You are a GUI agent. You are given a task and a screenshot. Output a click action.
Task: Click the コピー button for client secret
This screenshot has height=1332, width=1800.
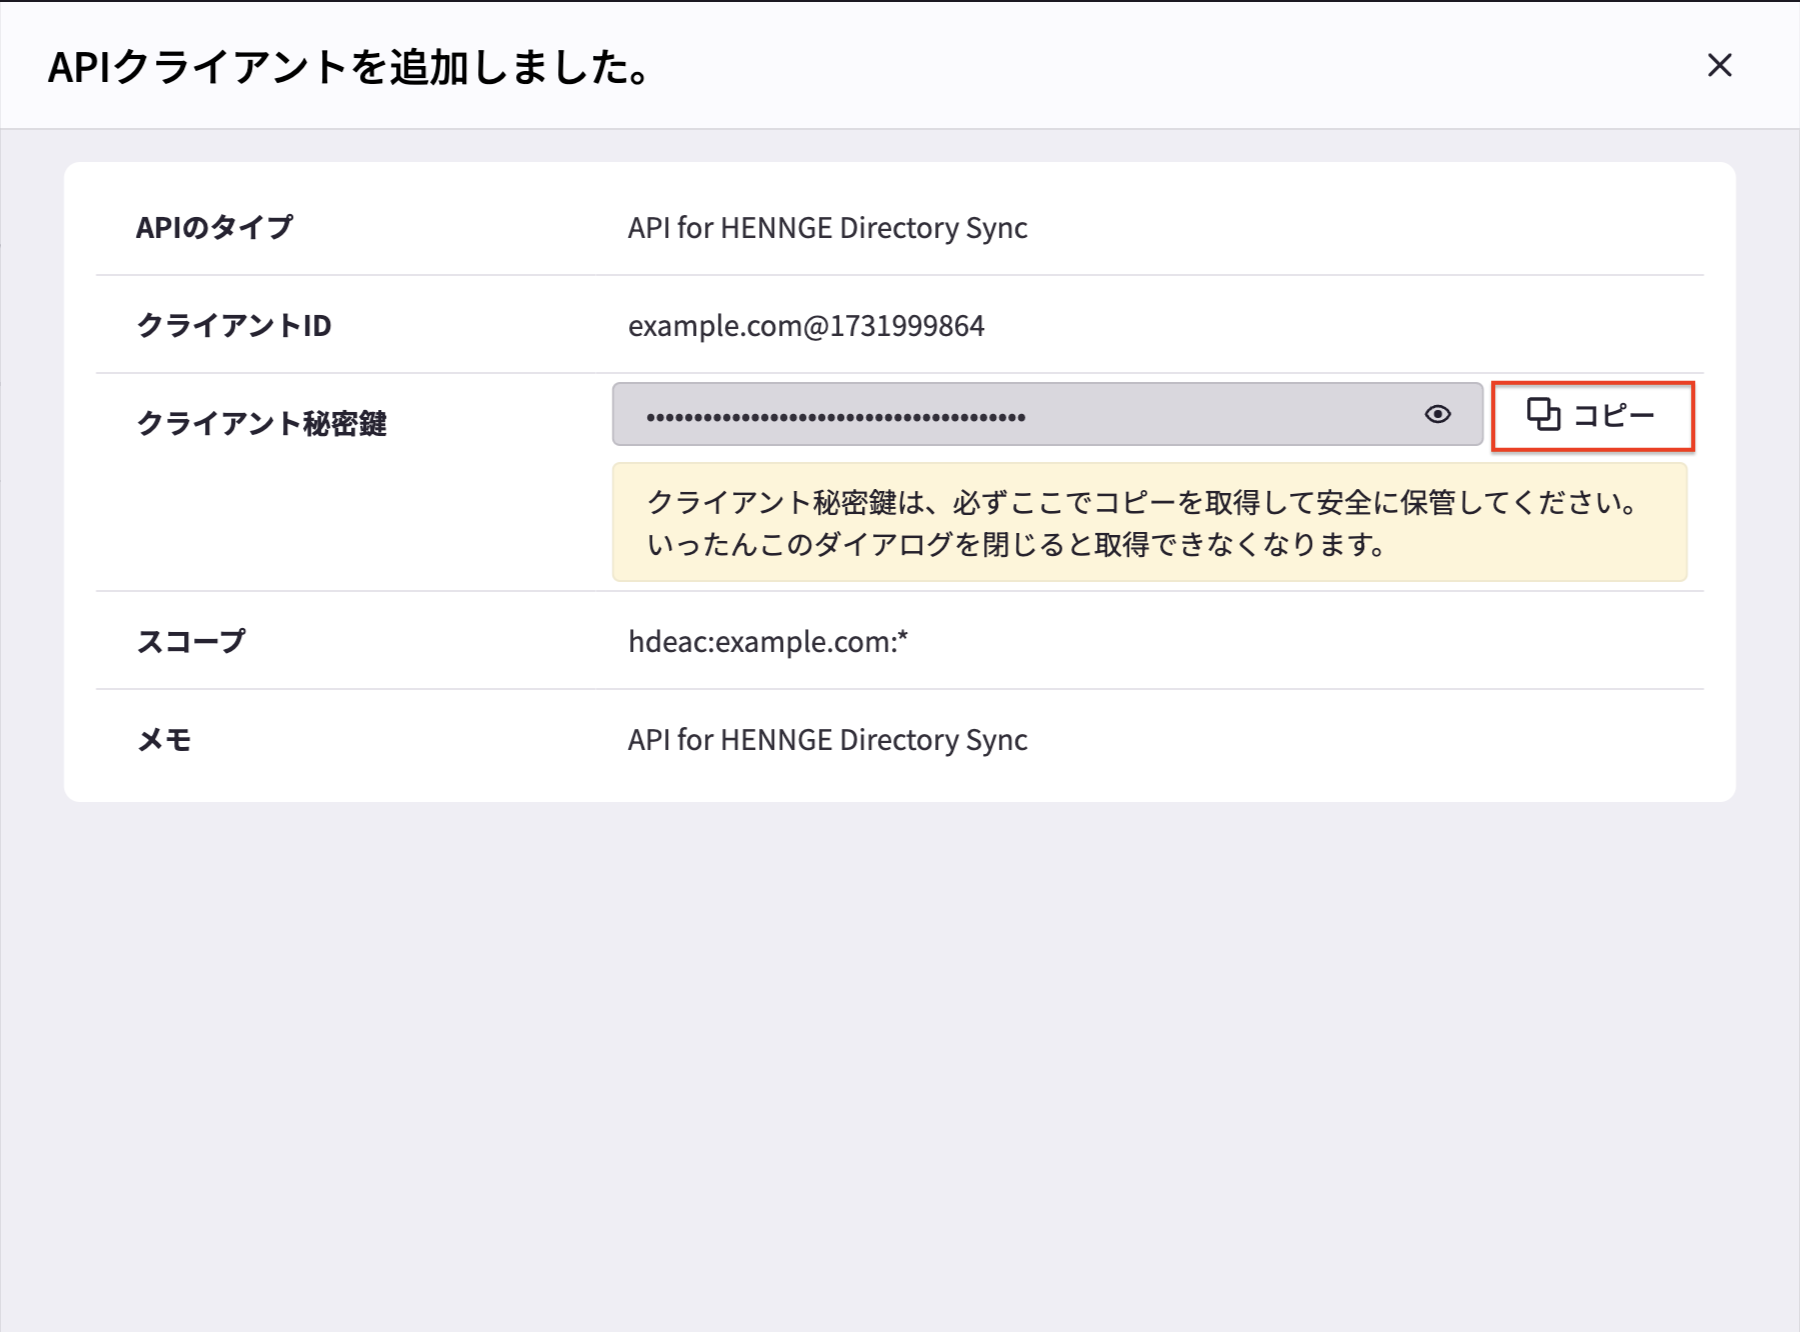tap(1592, 415)
